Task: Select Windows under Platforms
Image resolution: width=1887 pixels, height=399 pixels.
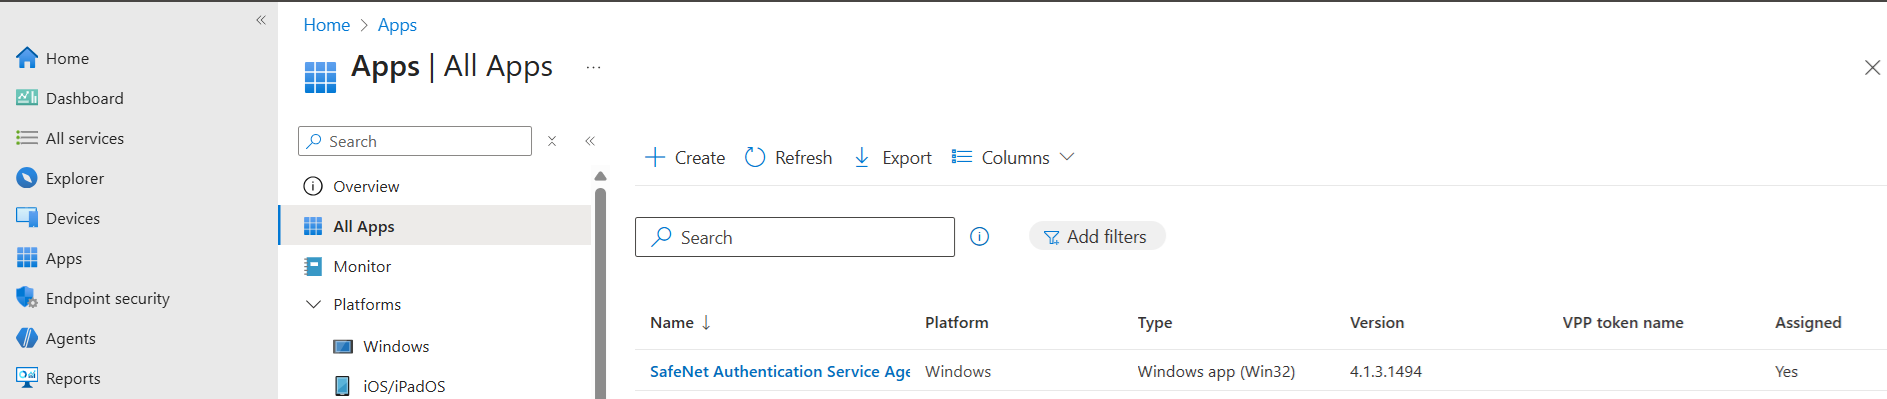Action: 396,346
